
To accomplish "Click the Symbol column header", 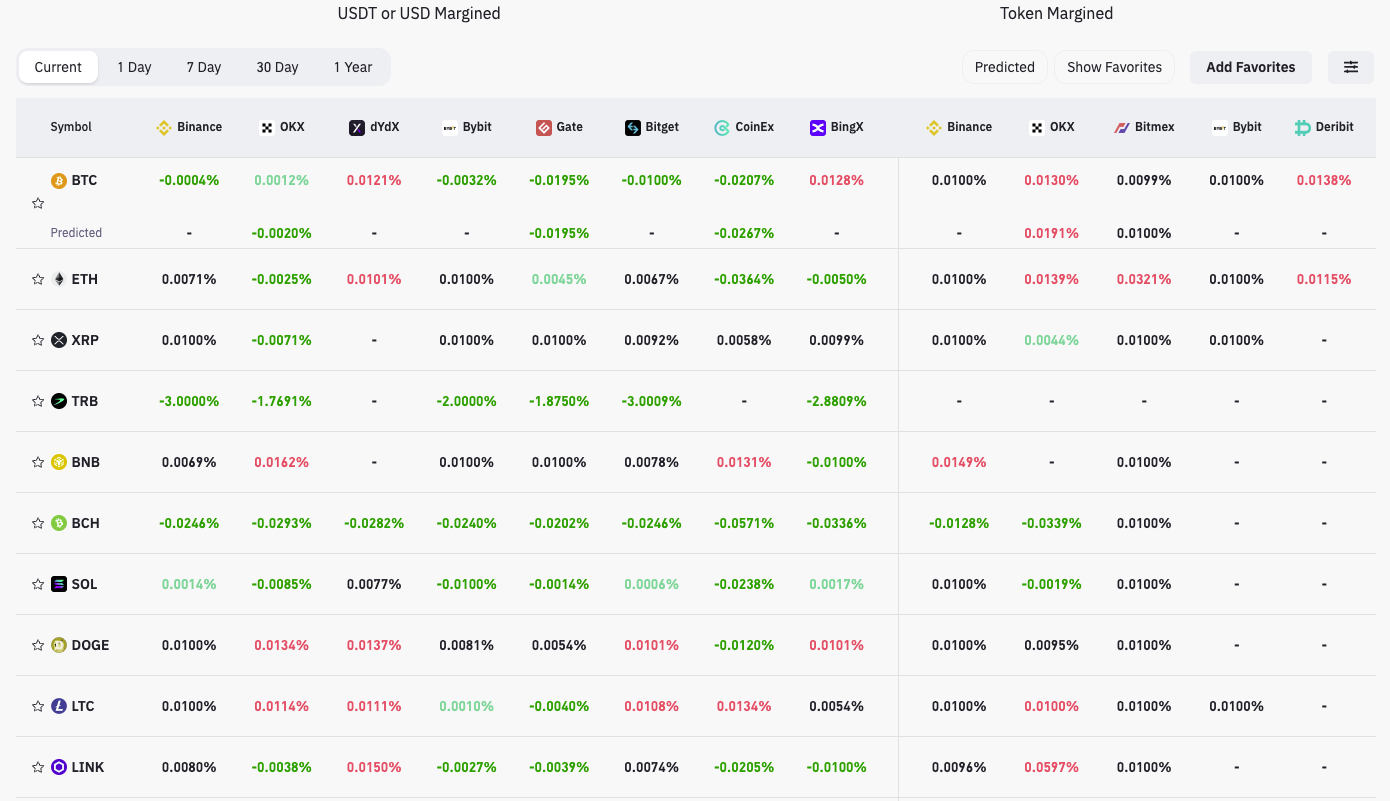I will tap(71, 127).
